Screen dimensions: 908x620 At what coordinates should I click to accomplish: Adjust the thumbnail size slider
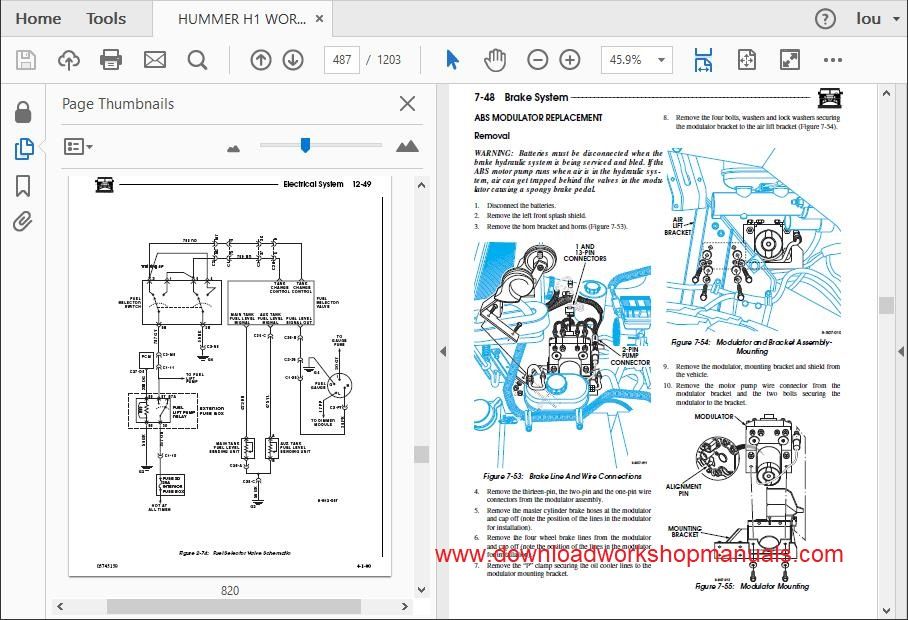305,145
